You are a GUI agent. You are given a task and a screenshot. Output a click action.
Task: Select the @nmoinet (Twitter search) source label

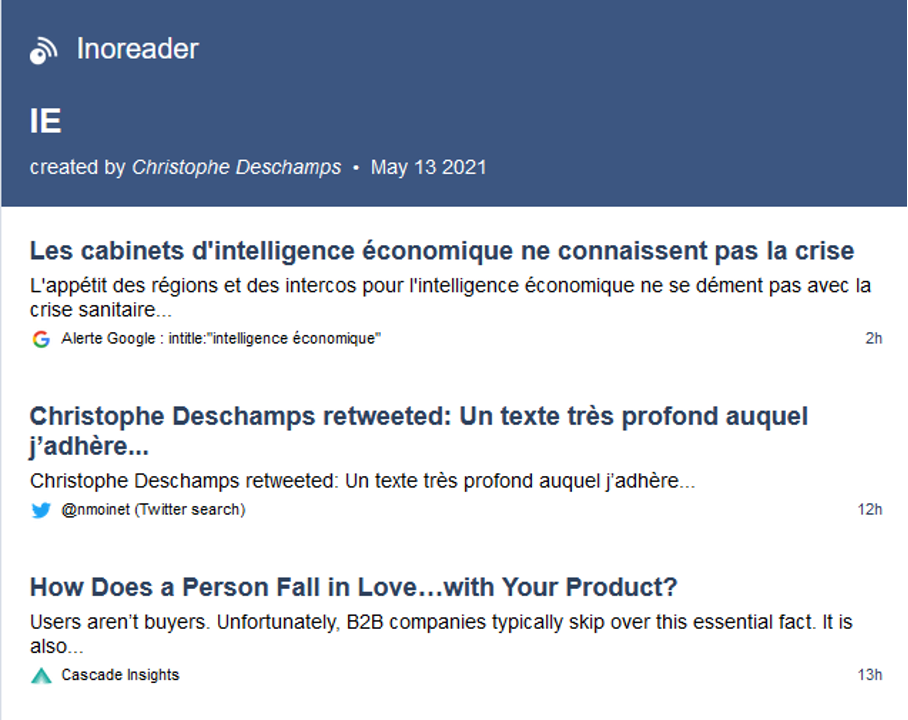153,510
